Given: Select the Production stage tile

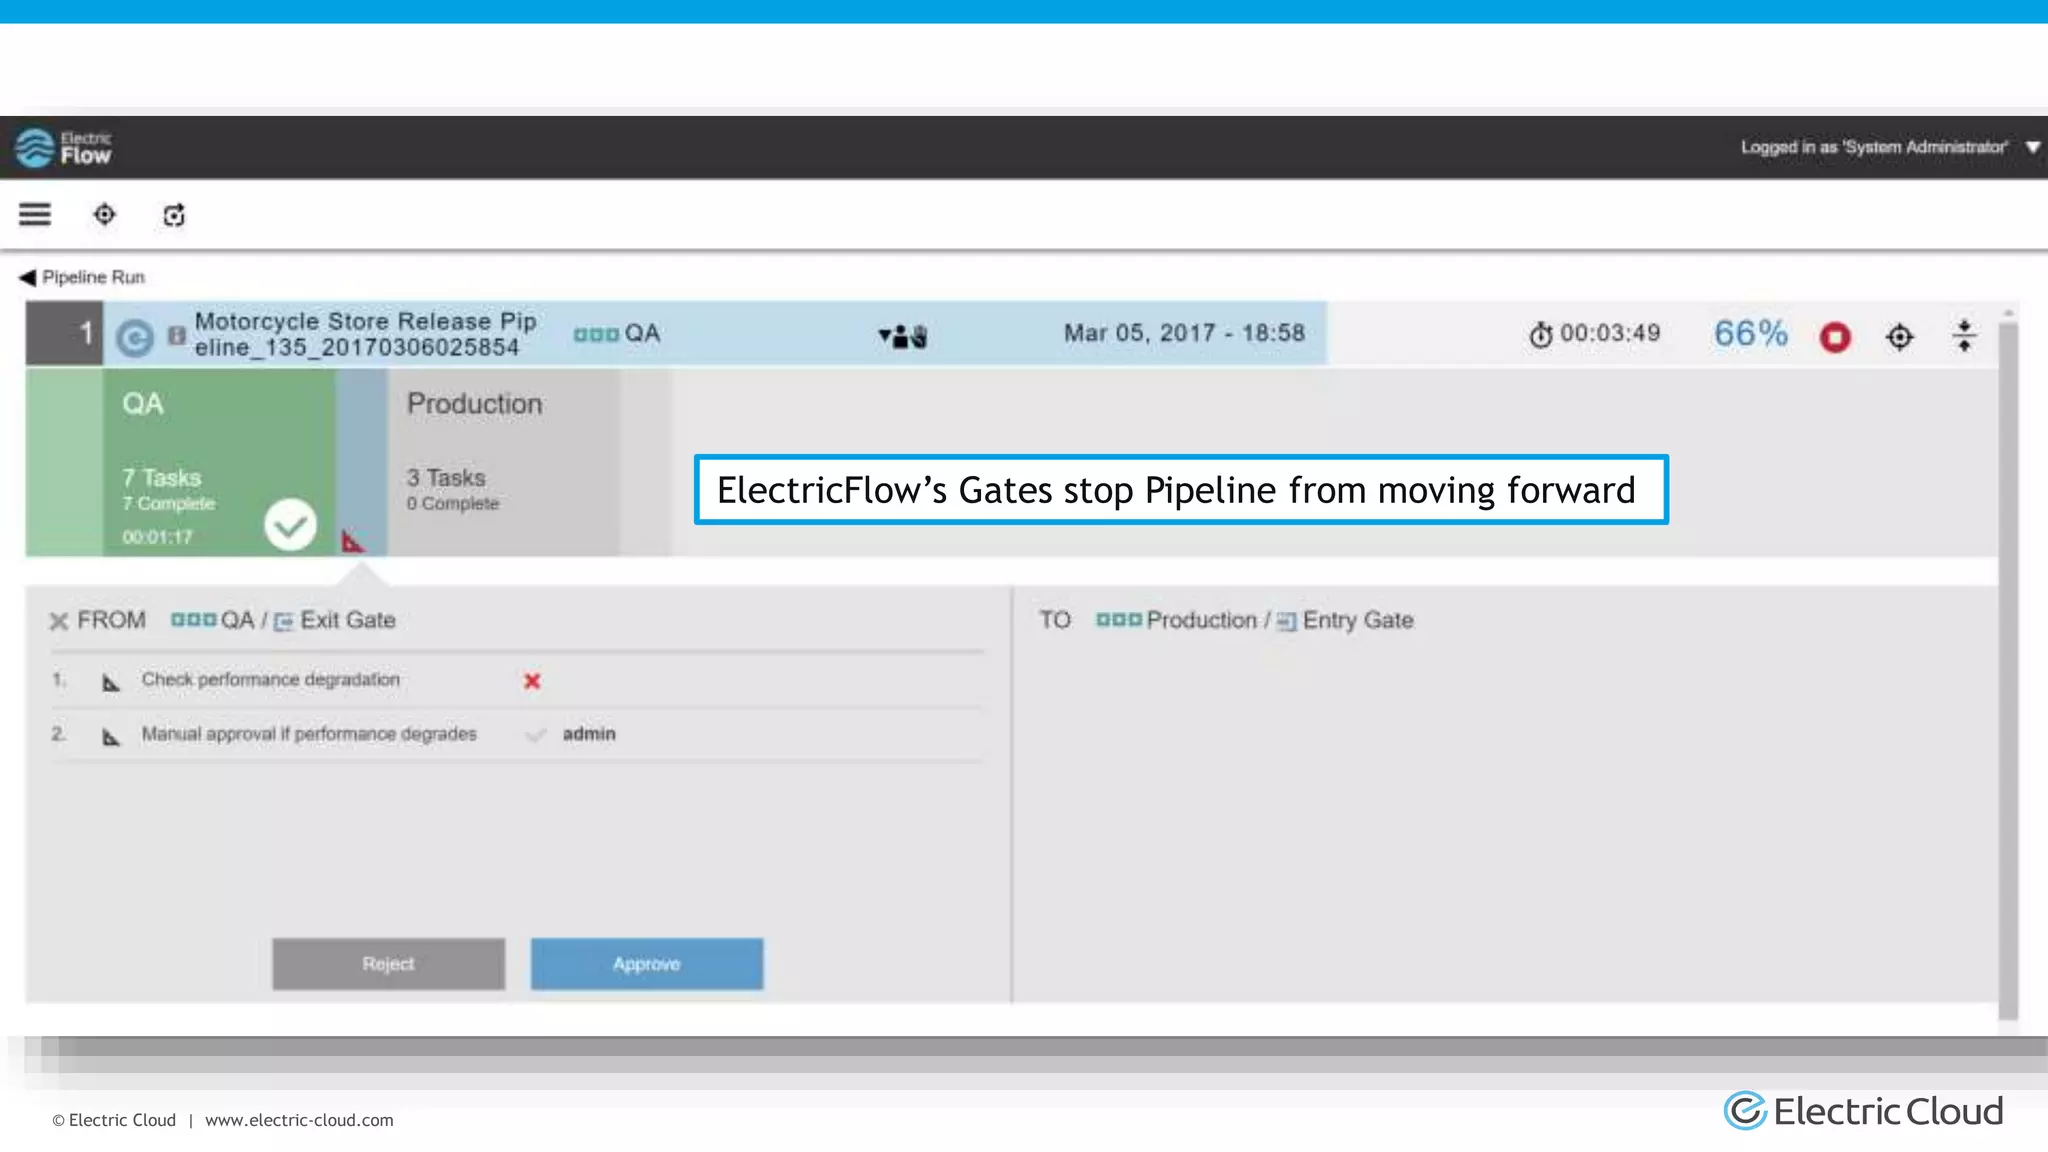Looking at the screenshot, I should [x=502, y=460].
